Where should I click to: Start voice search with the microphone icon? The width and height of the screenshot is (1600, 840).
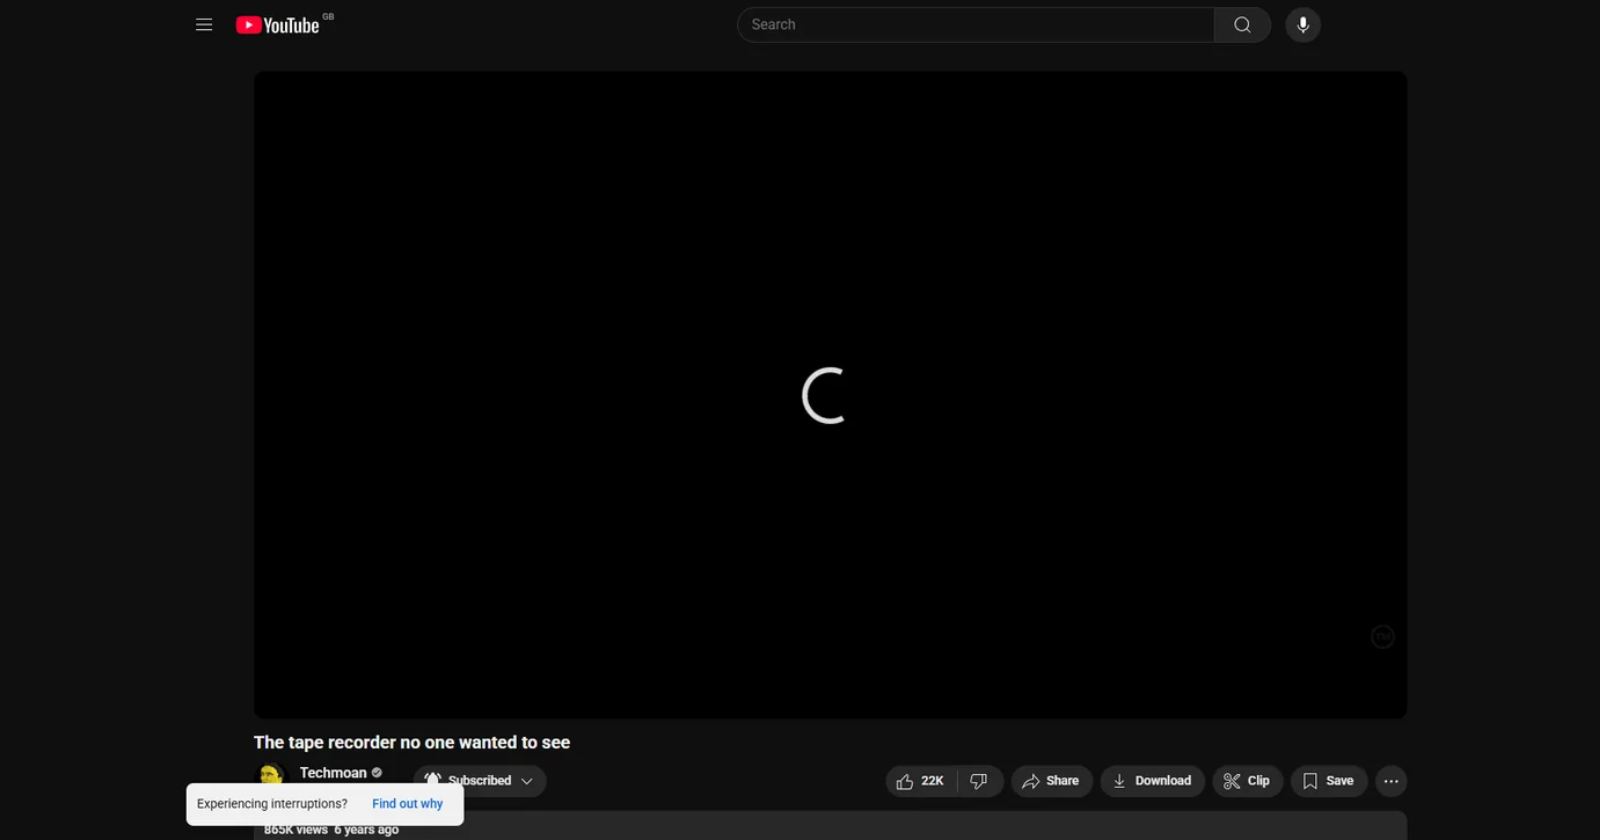point(1303,25)
